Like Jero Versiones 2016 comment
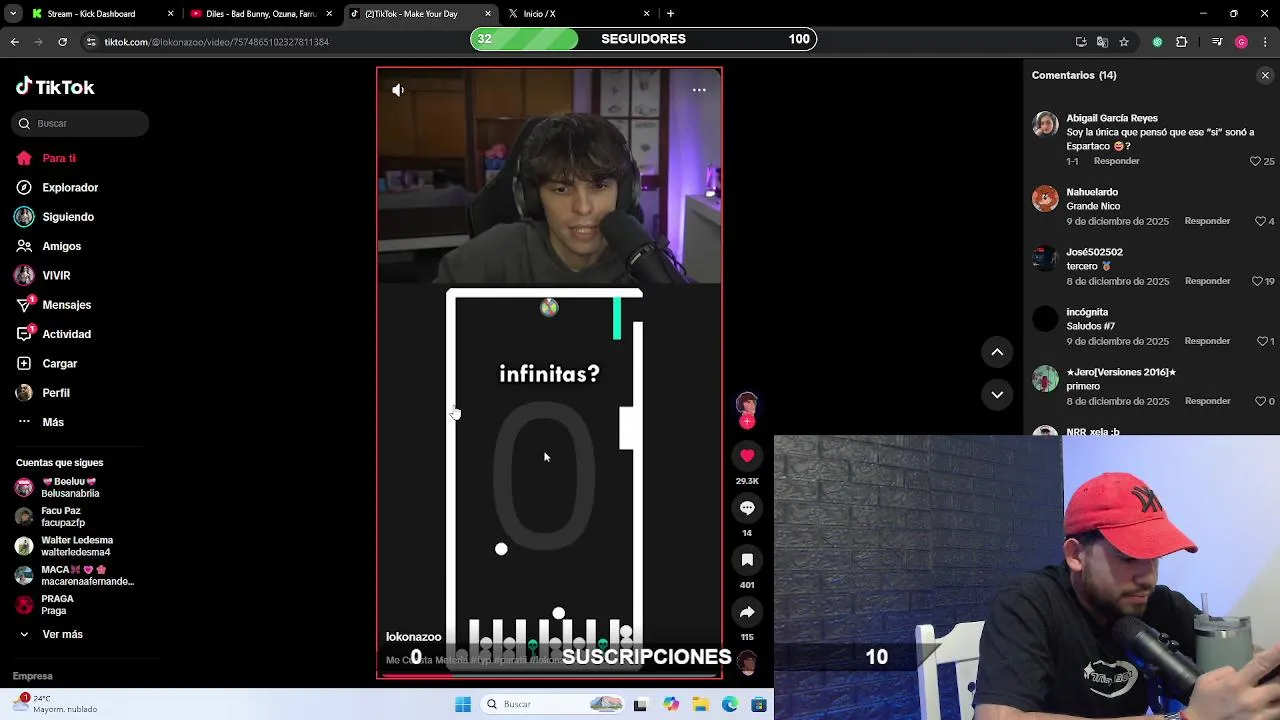The width and height of the screenshot is (1280, 720). [1261, 401]
